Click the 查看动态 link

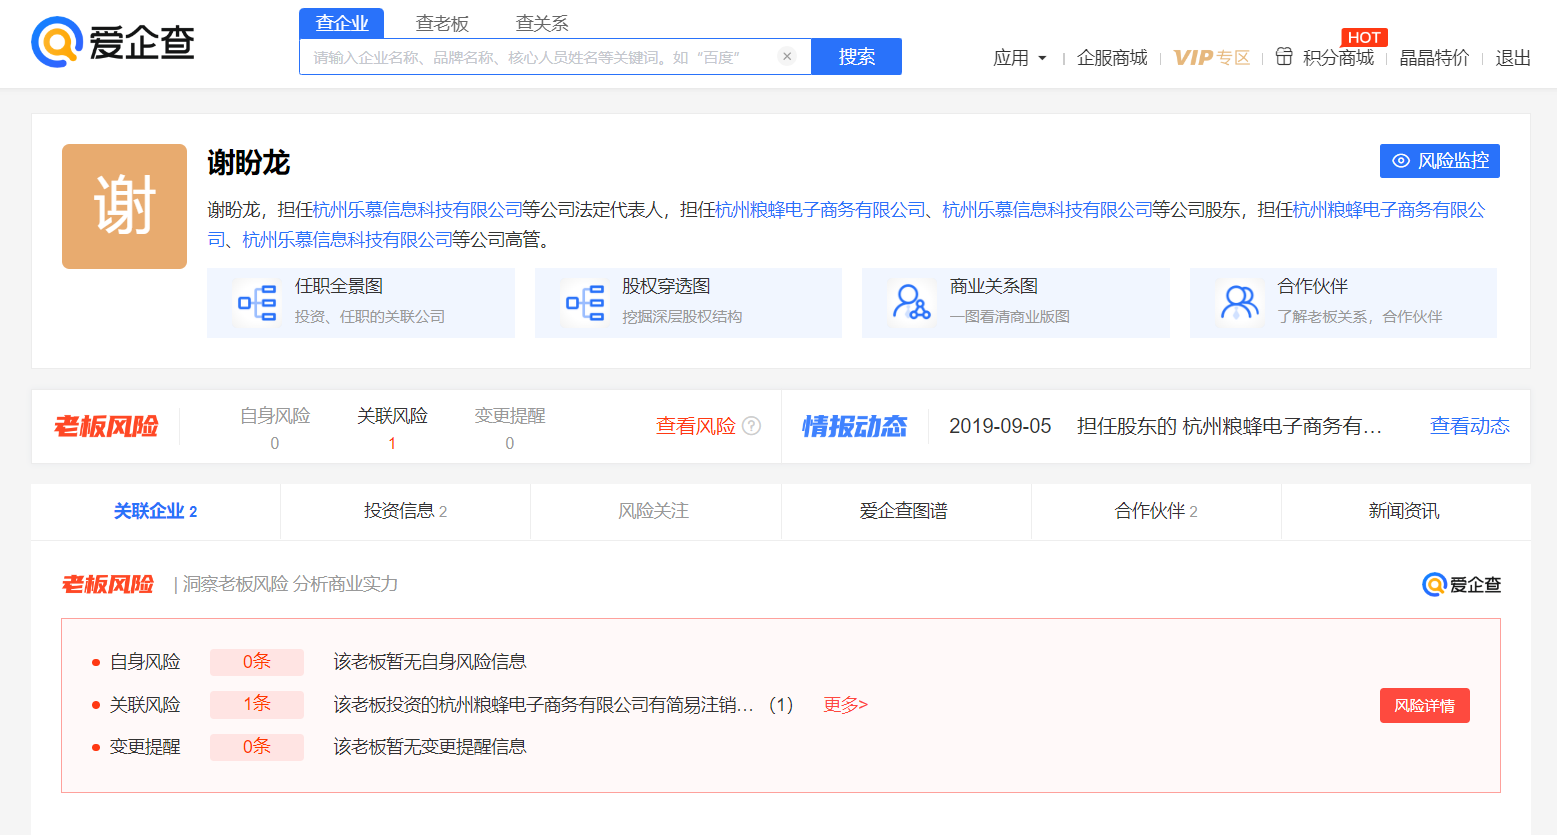pos(1470,426)
